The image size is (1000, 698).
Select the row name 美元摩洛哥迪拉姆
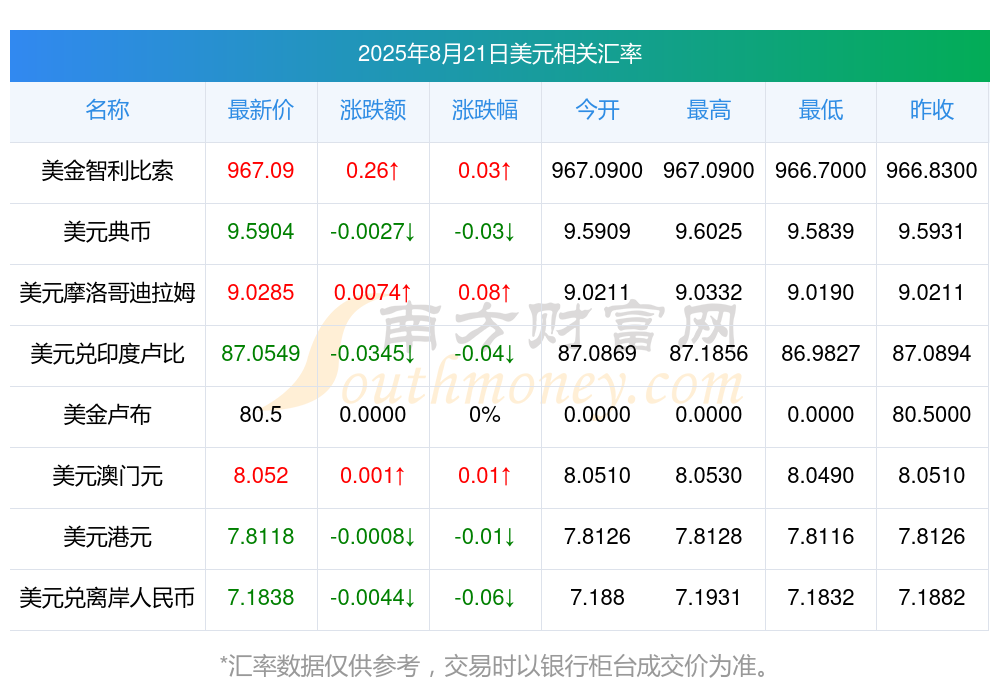click(x=107, y=293)
